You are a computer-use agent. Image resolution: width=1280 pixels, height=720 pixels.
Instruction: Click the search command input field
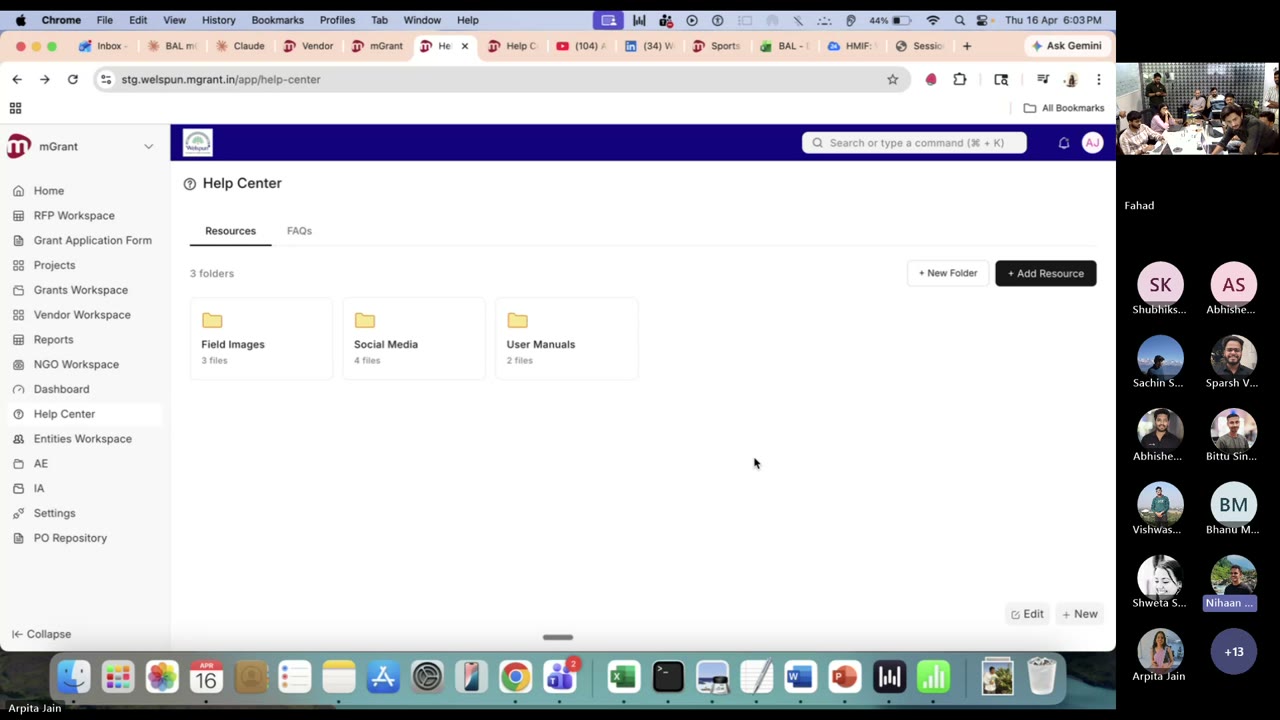point(913,143)
